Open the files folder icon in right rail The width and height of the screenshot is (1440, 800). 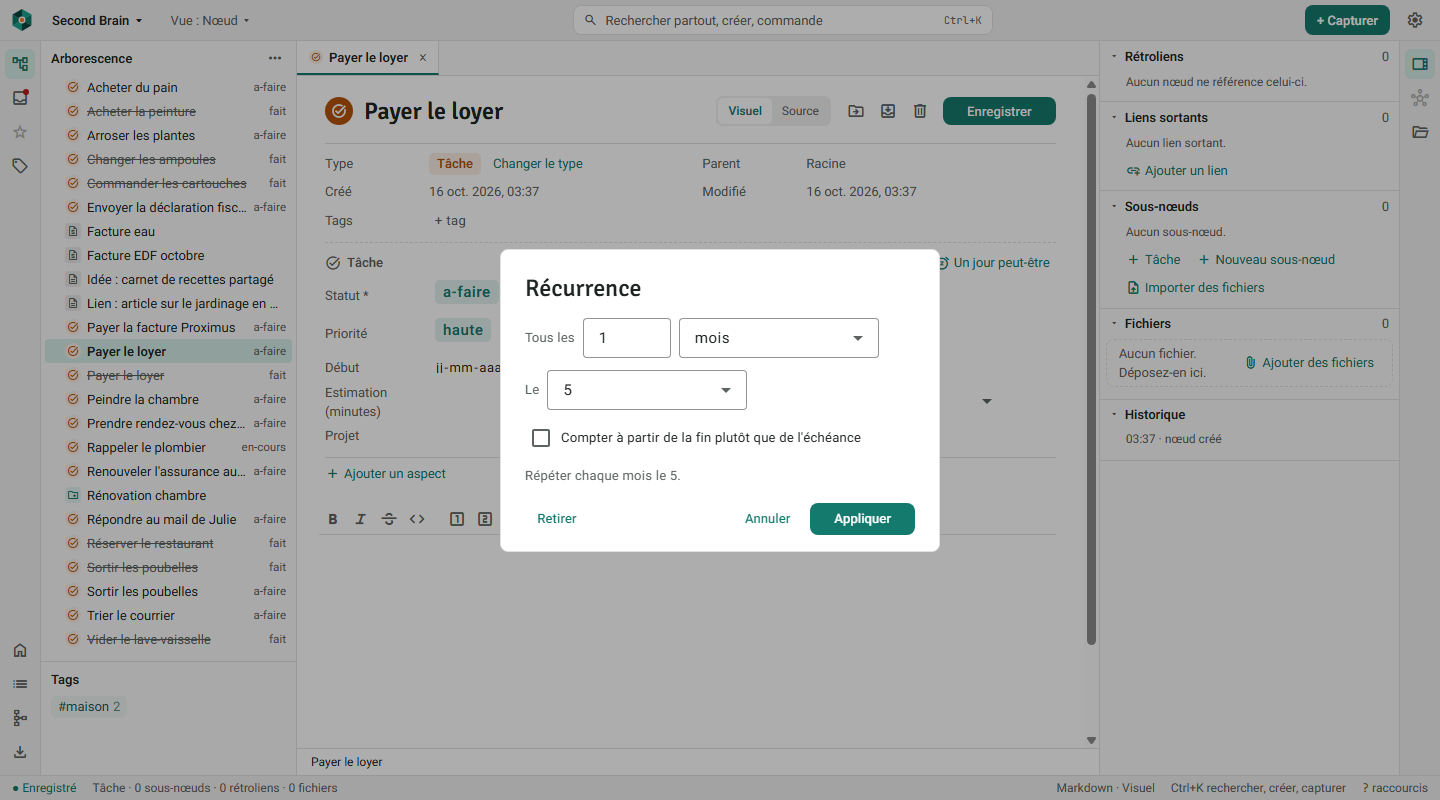(1420, 132)
